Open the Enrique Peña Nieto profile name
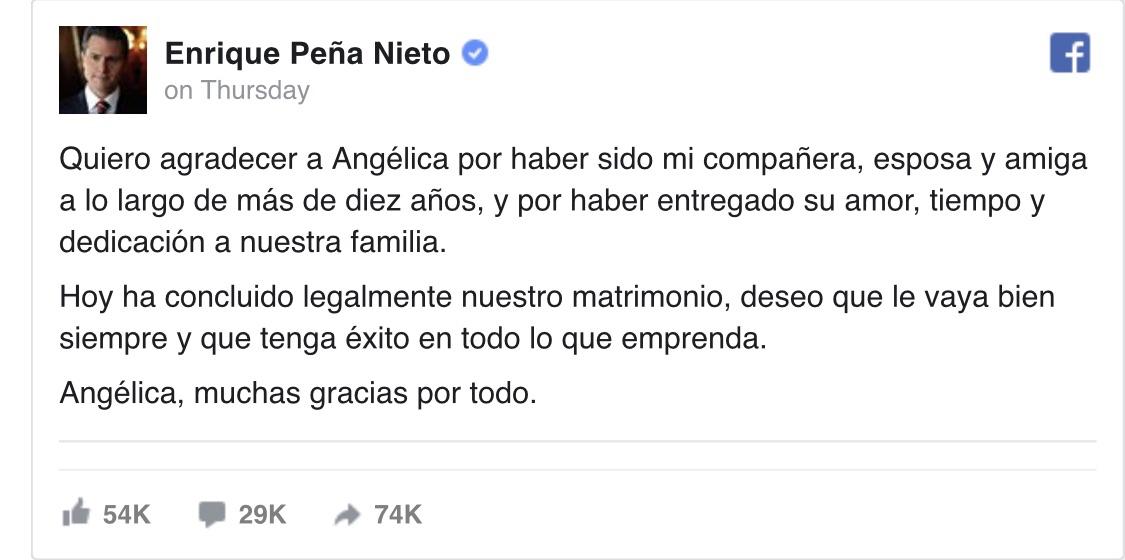1125x560 pixels. tap(307, 53)
